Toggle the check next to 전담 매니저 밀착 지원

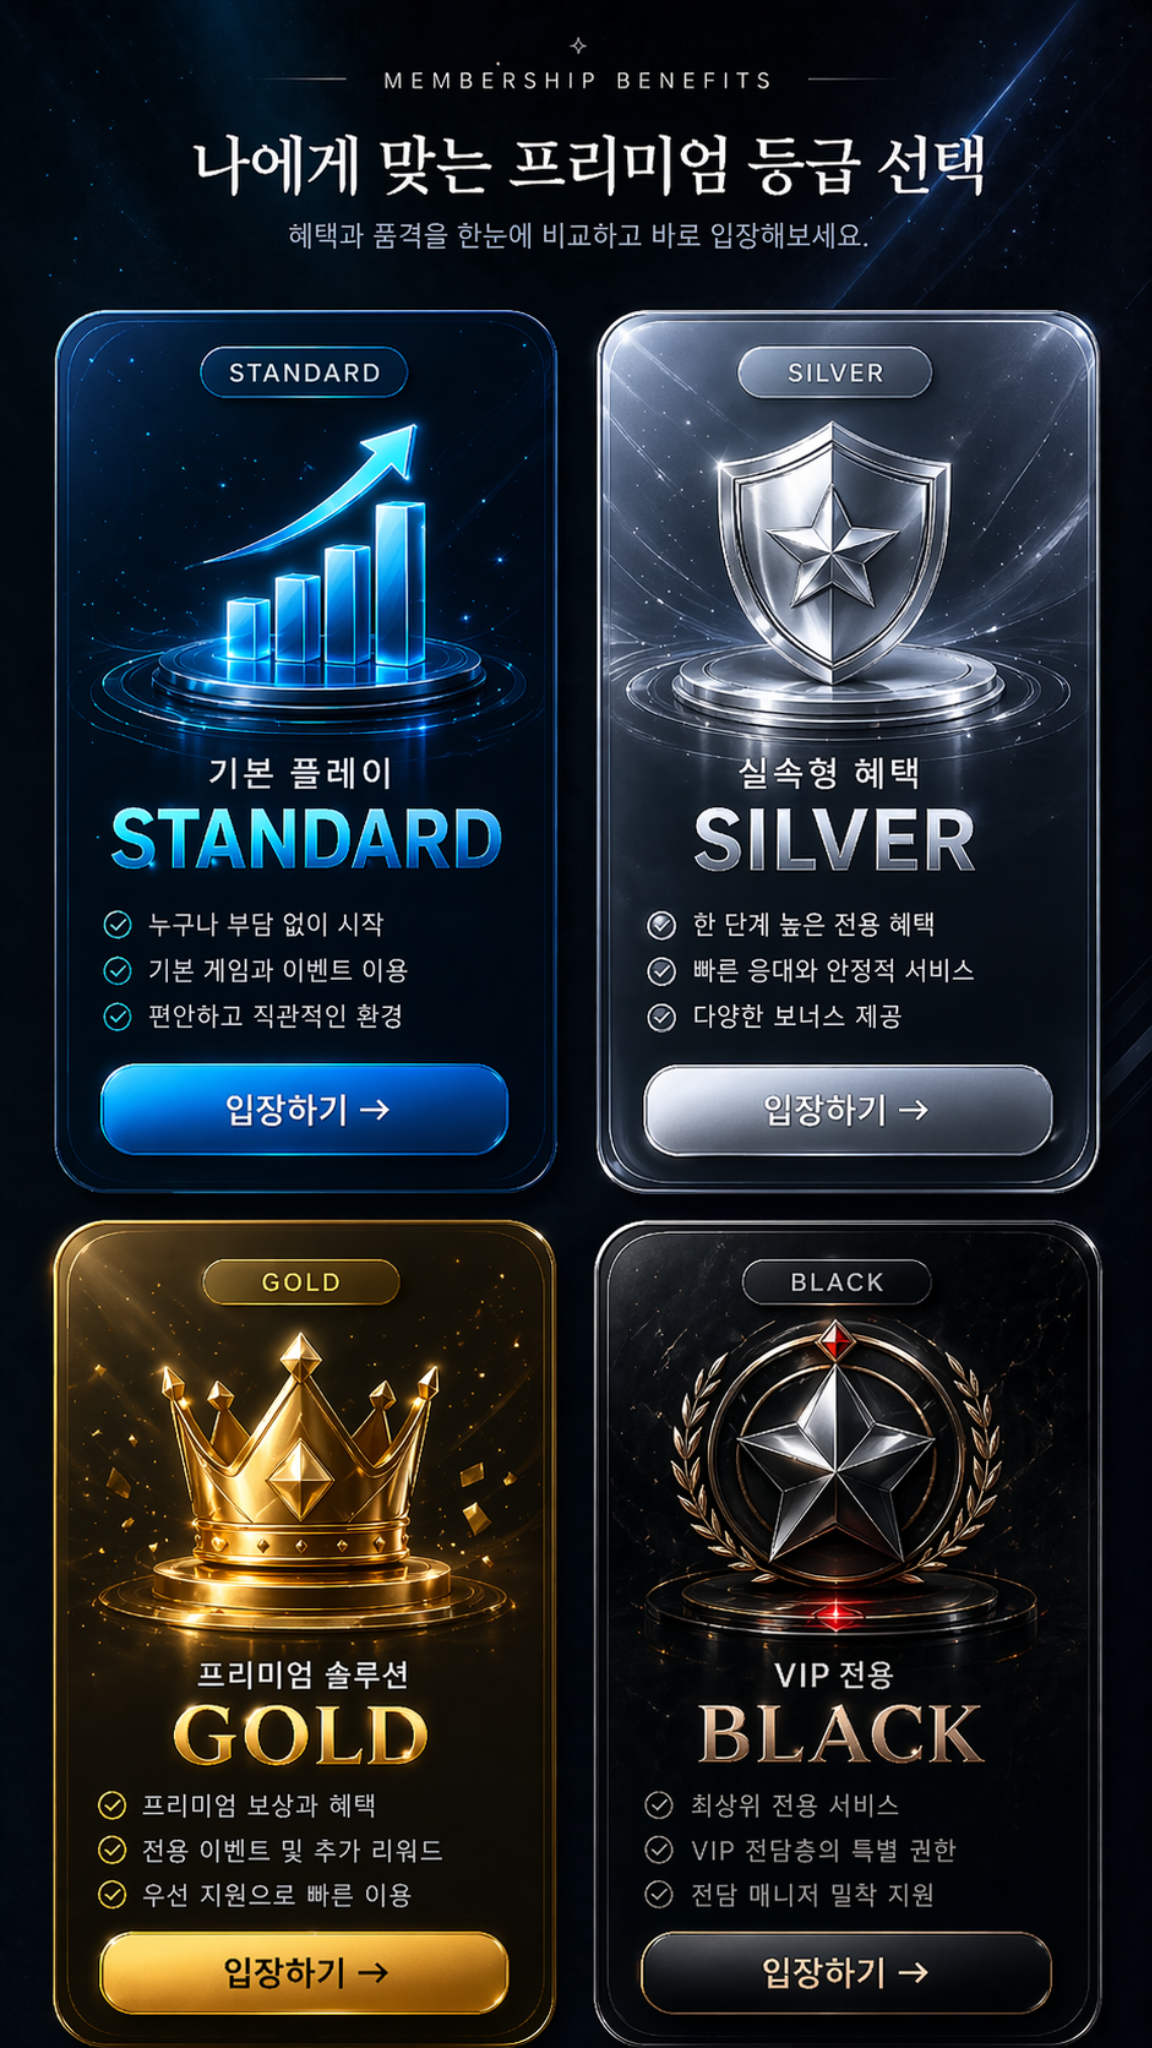click(658, 1894)
